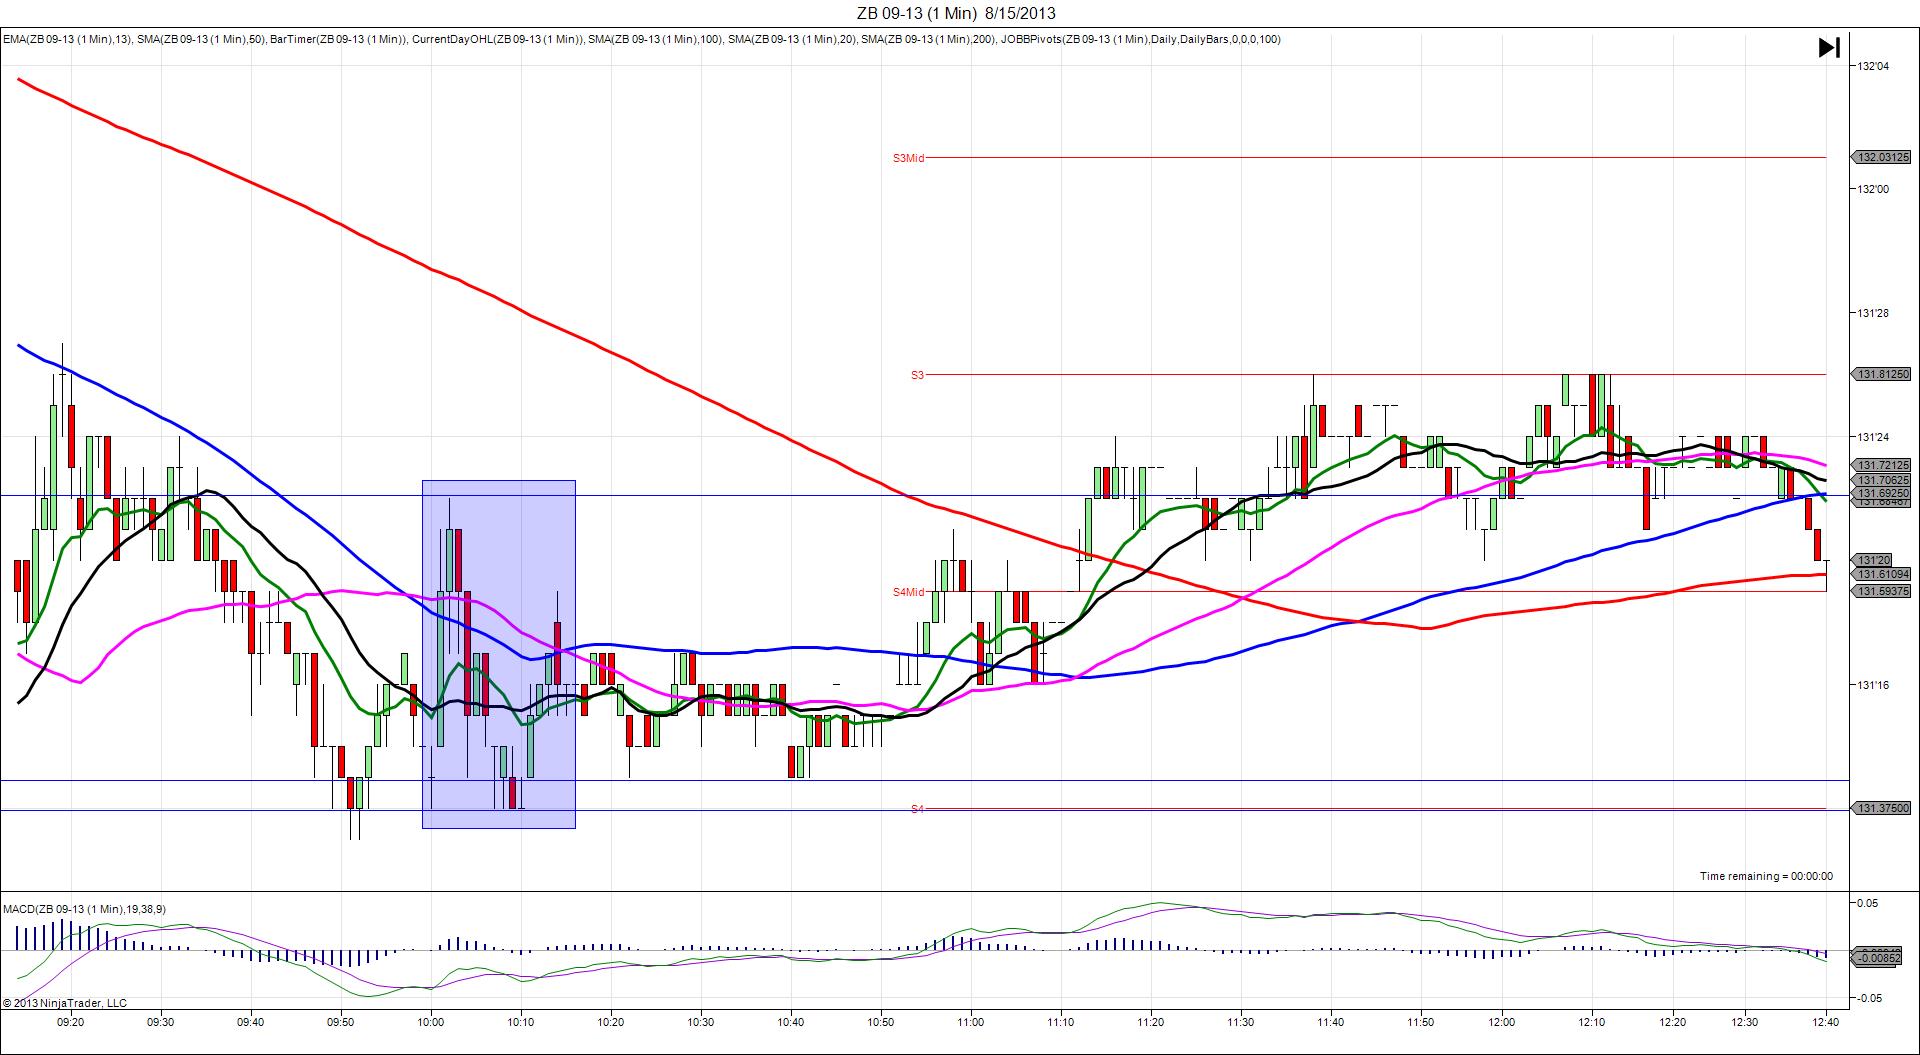The width and height of the screenshot is (1920, 1055).
Task: Click the 10:00 time axis label
Action: point(431,1022)
